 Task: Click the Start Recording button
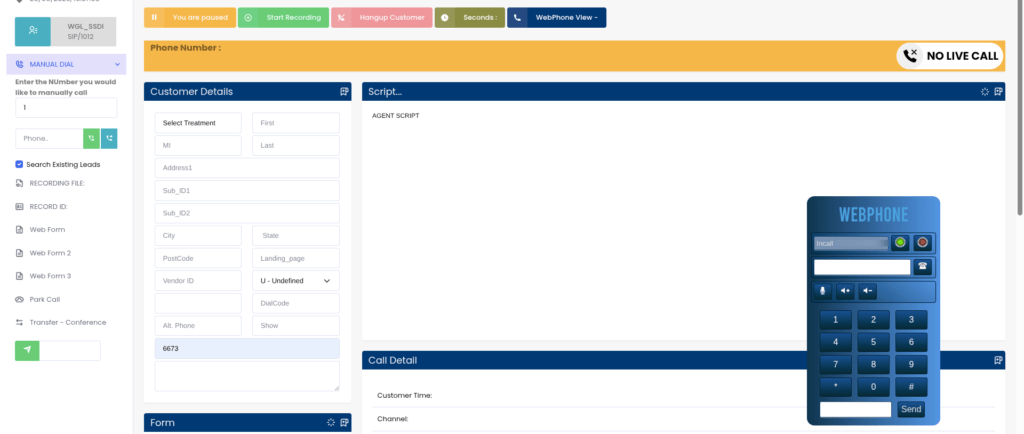tap(283, 18)
